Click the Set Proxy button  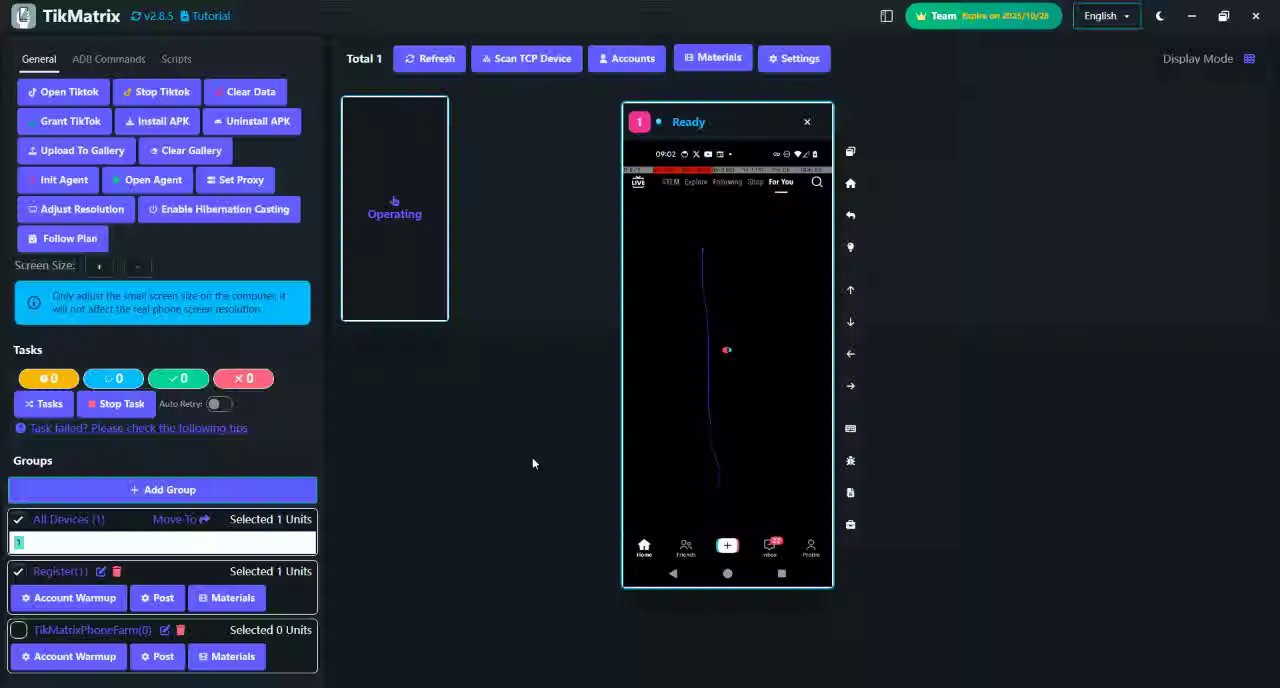(x=235, y=180)
